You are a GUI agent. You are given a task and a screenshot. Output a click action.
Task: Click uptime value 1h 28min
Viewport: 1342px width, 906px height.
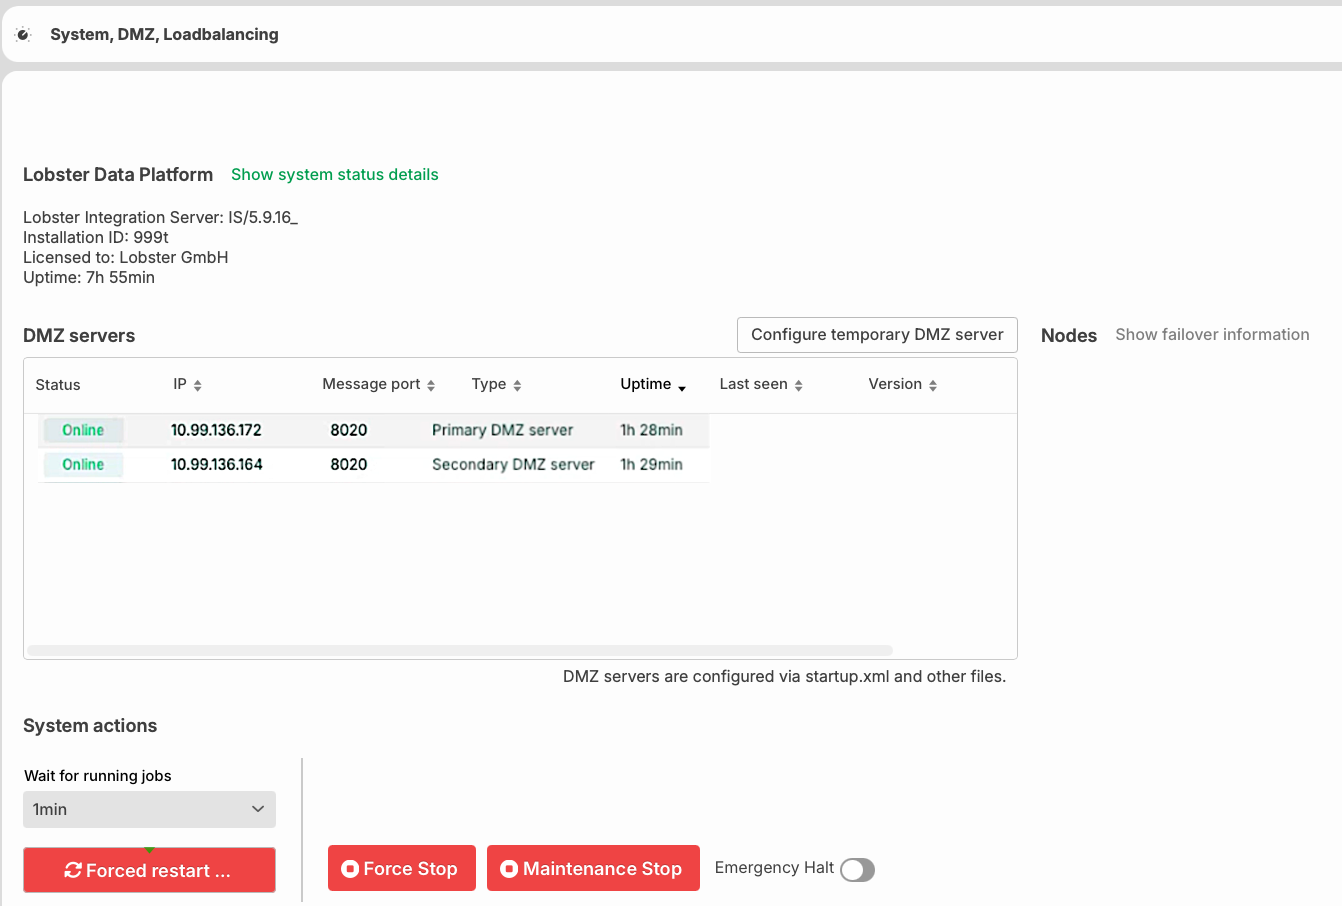651,430
